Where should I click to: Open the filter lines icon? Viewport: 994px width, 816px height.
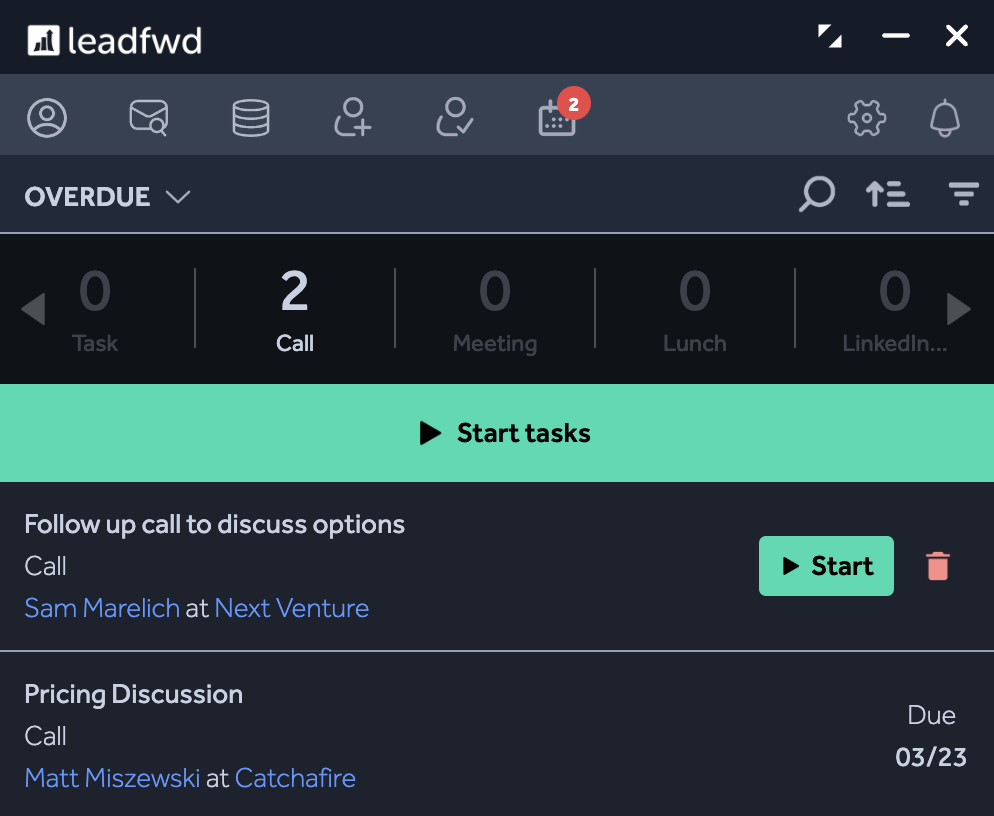[x=964, y=194]
